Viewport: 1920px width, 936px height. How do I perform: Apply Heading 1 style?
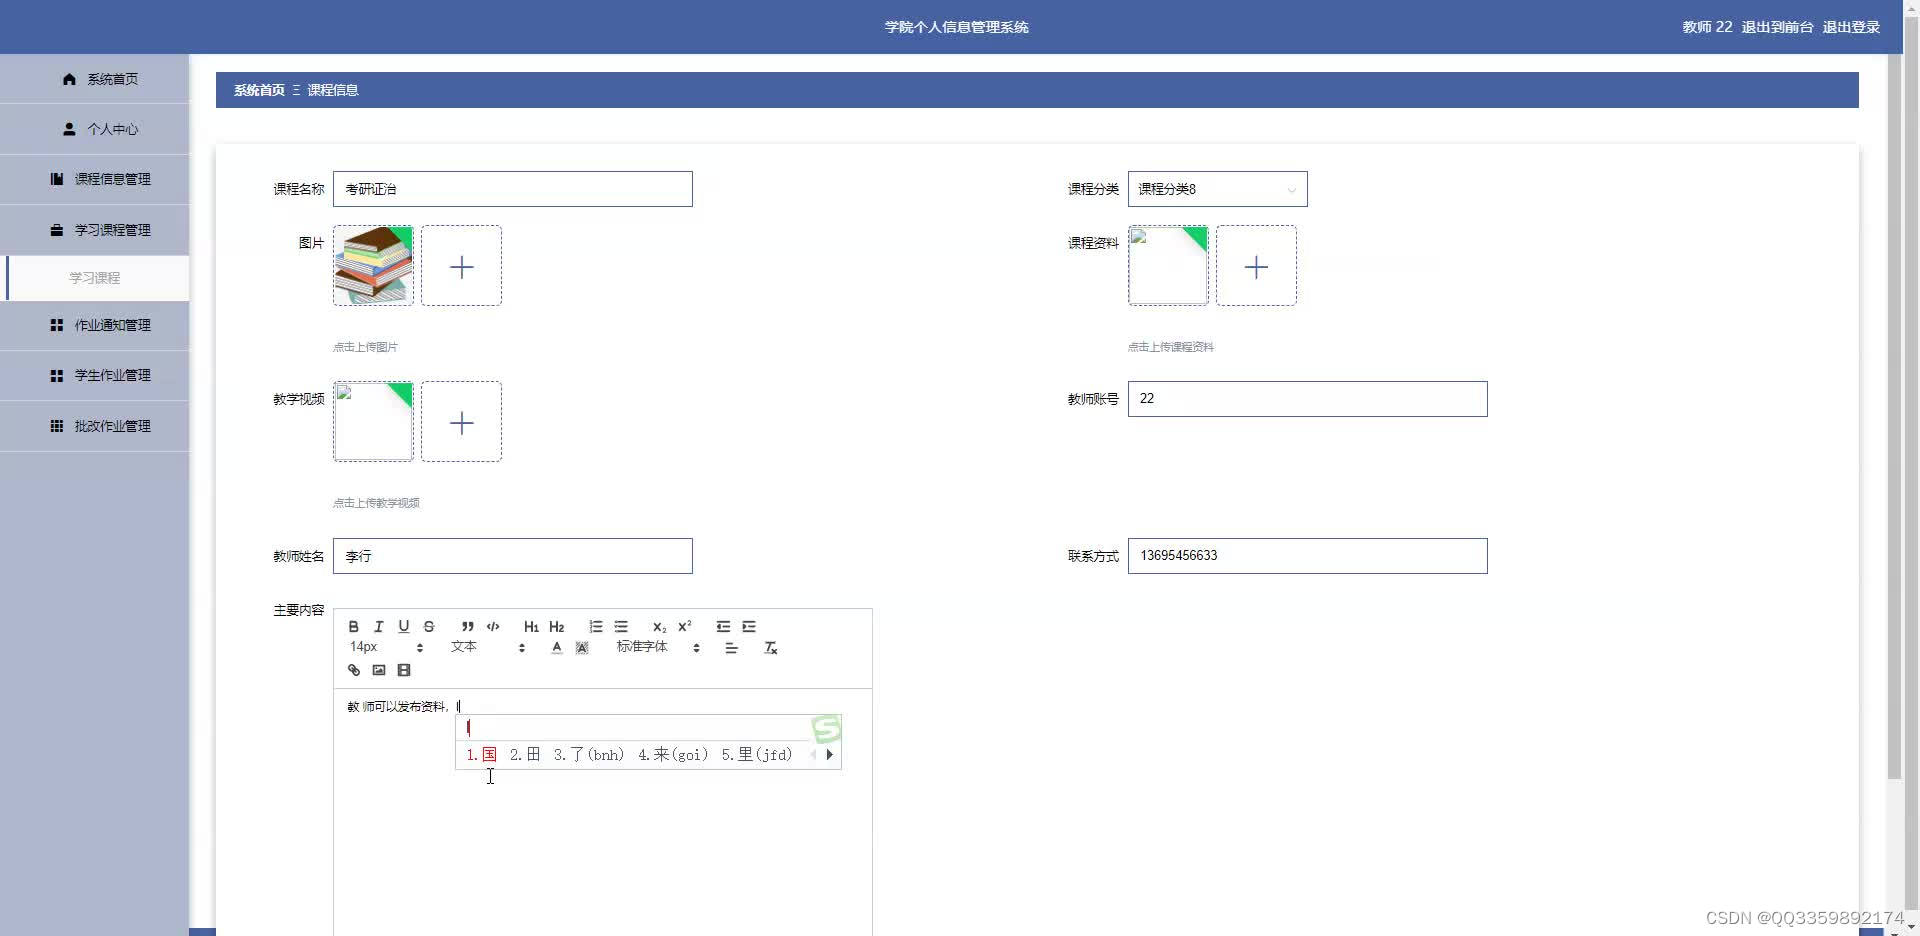(531, 627)
